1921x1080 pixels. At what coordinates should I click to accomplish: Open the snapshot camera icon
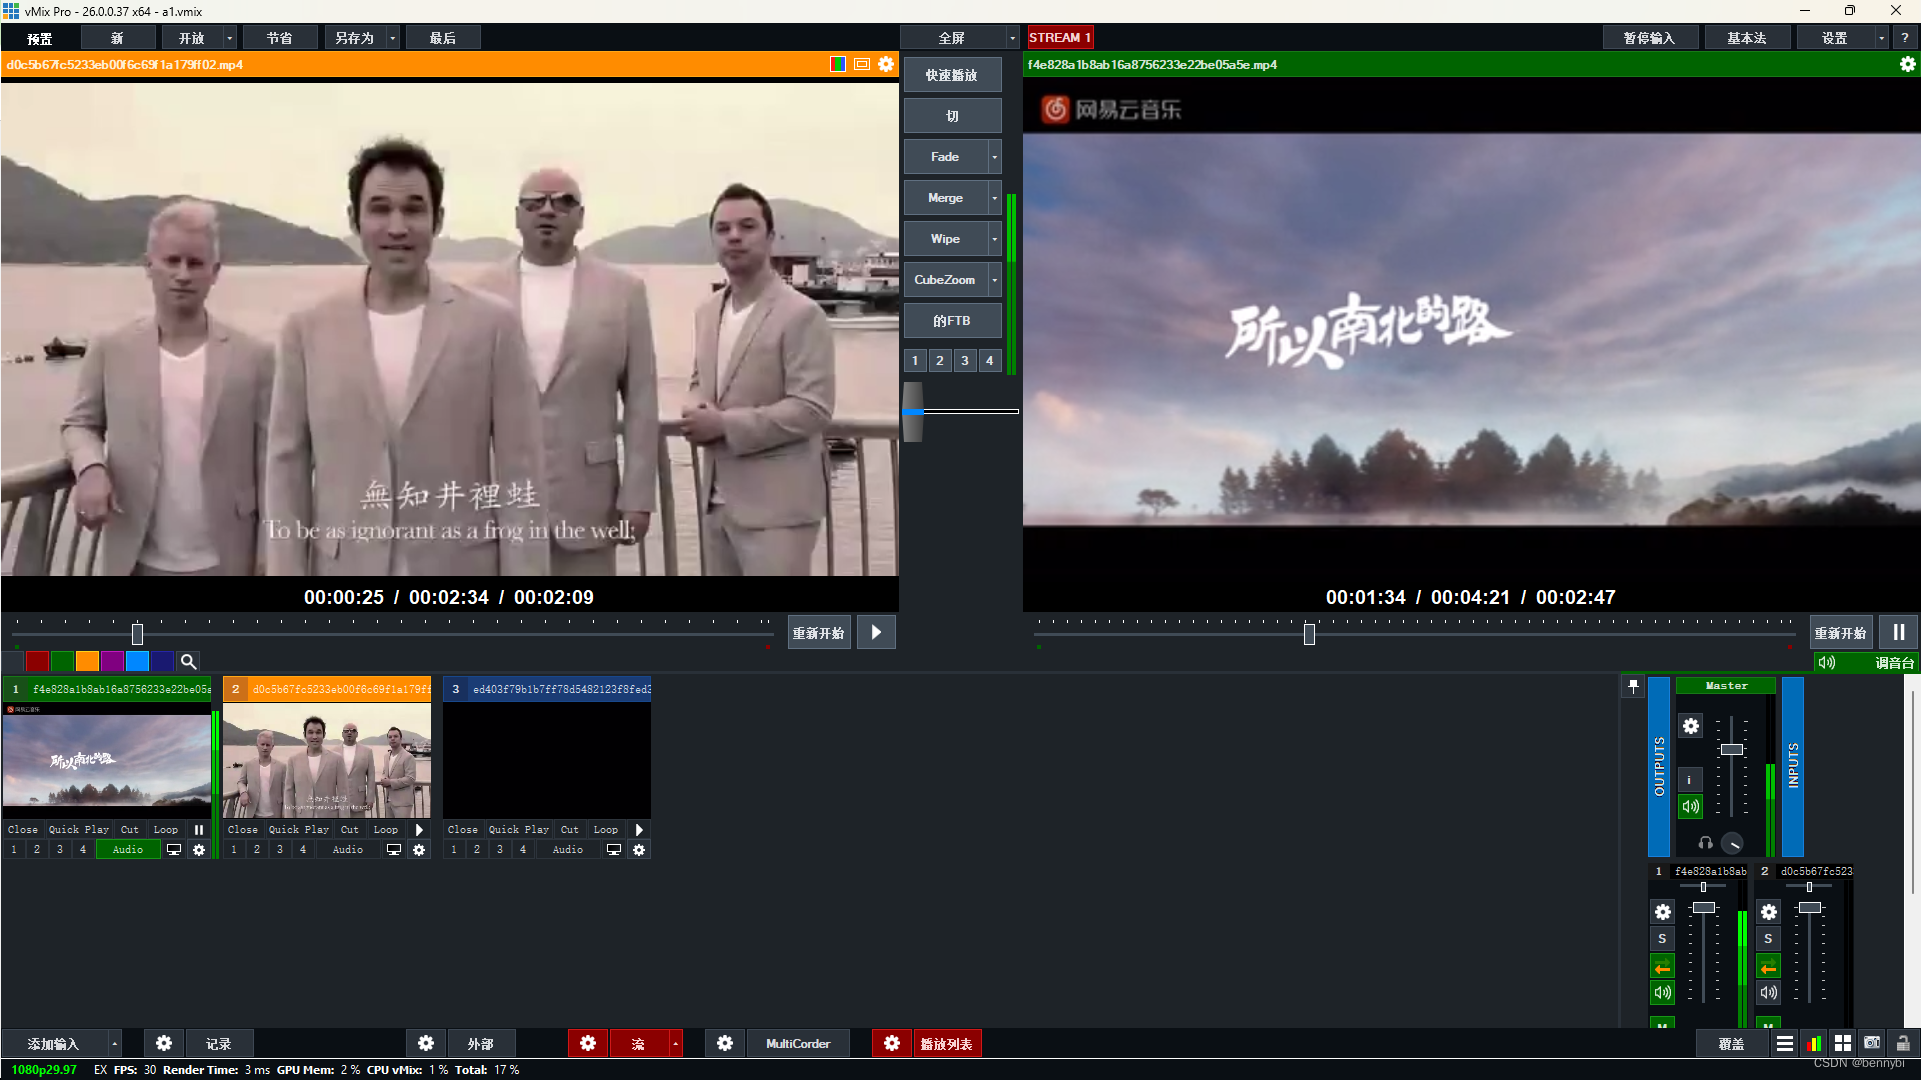tap(1872, 1043)
